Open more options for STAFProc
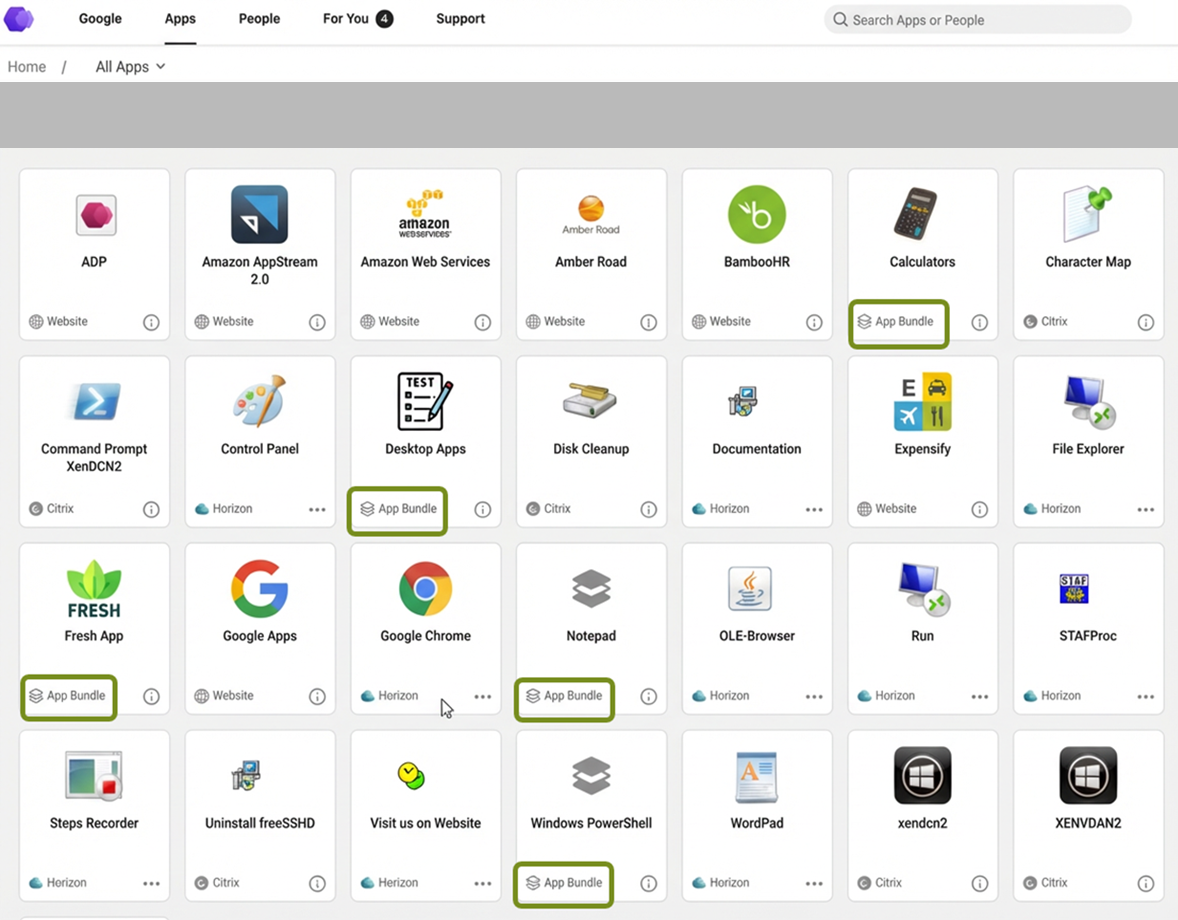Screen dimensions: 1178x920 1146,696
